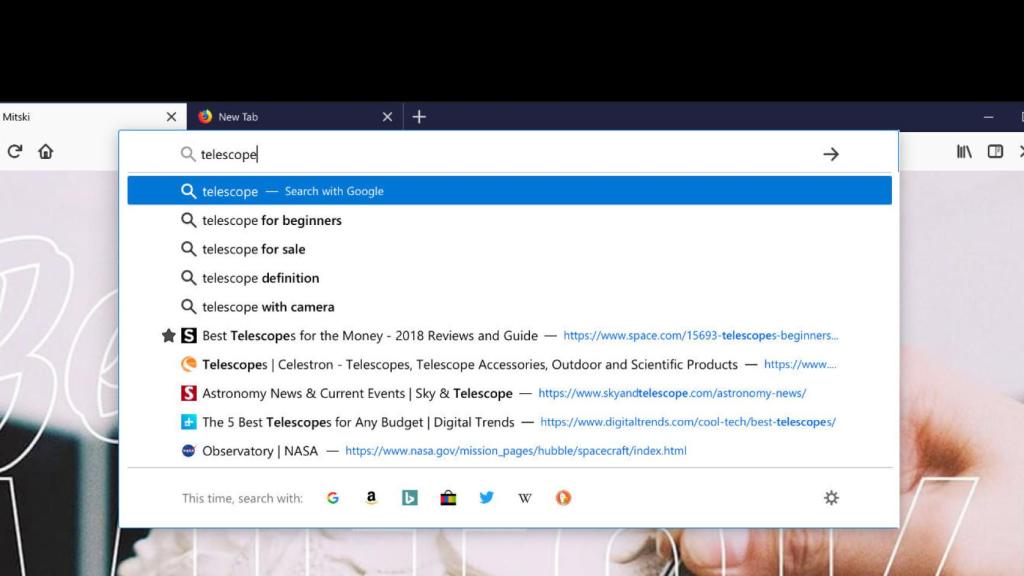Viewport: 1024px width, 576px height.
Task: Select Twitter as the search engine
Action: point(486,497)
